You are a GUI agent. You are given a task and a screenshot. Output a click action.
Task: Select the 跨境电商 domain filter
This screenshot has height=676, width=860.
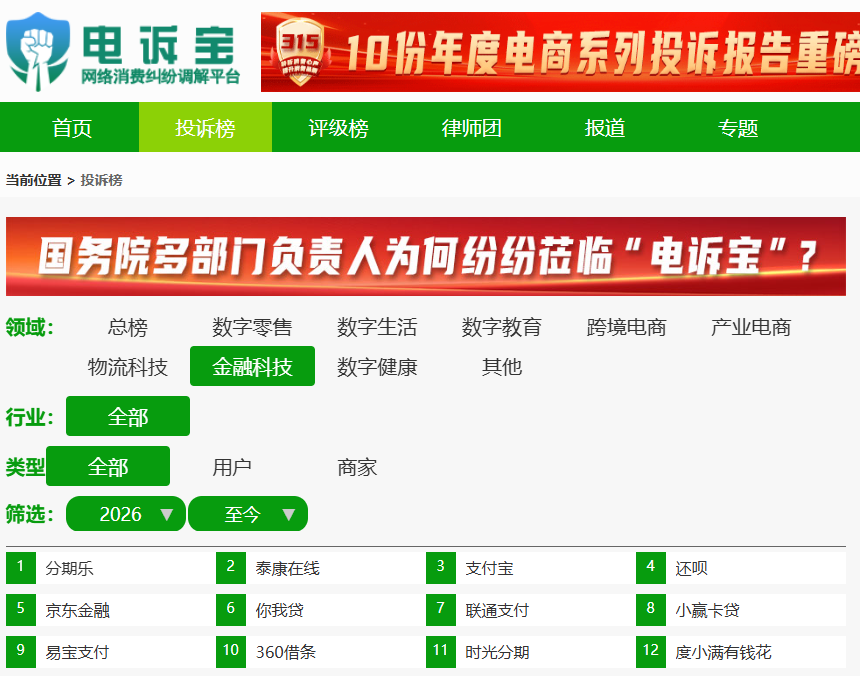(x=626, y=327)
